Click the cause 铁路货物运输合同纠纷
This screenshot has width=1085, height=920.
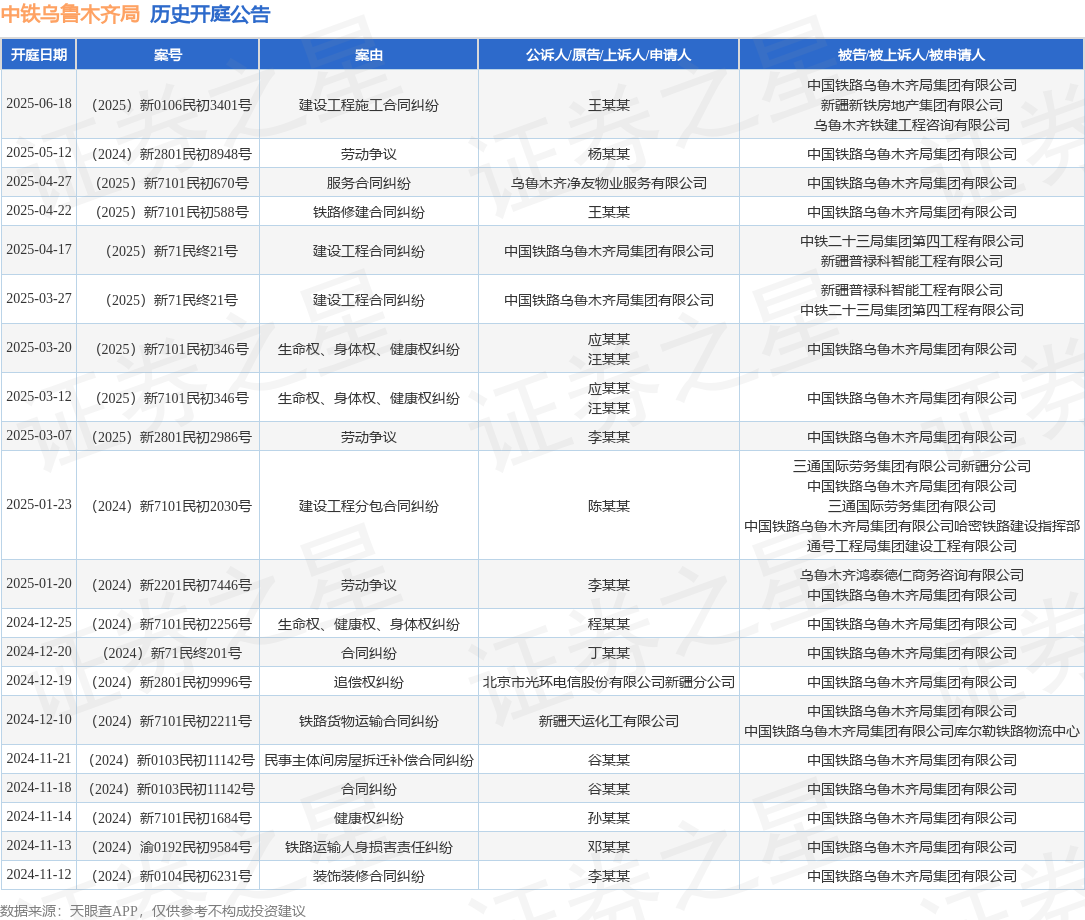[x=369, y=721]
